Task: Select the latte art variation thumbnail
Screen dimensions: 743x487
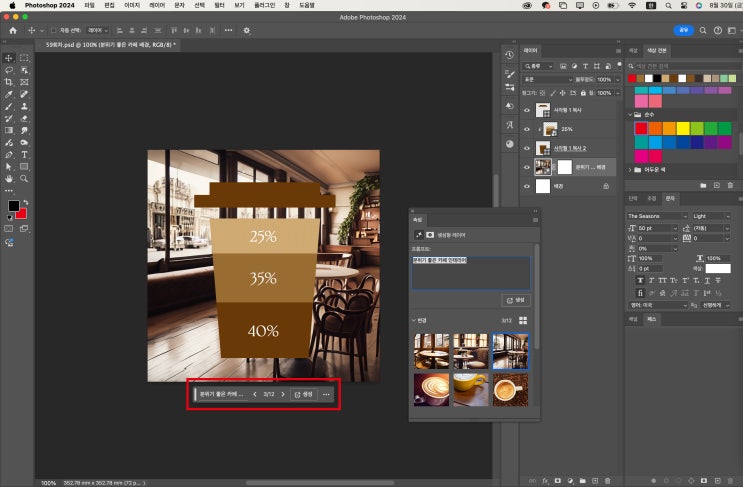Action: pyautogui.click(x=432, y=389)
